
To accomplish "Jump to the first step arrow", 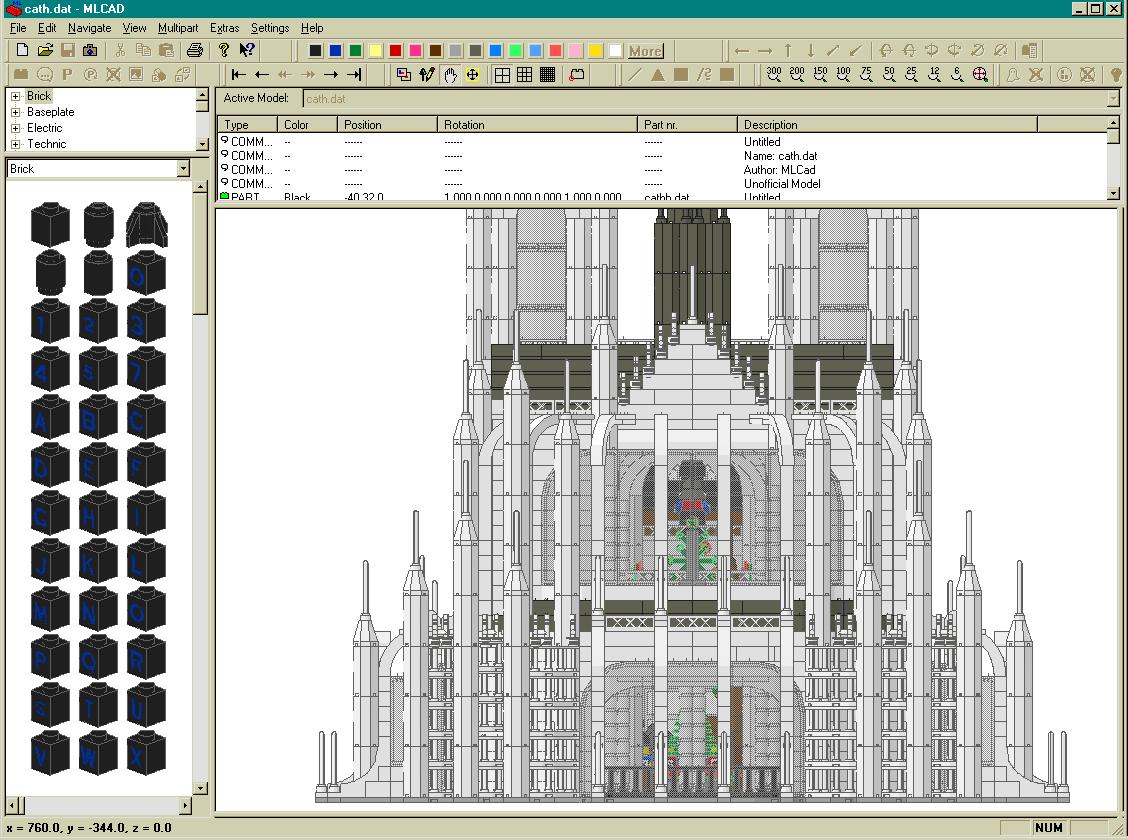I will pos(239,75).
